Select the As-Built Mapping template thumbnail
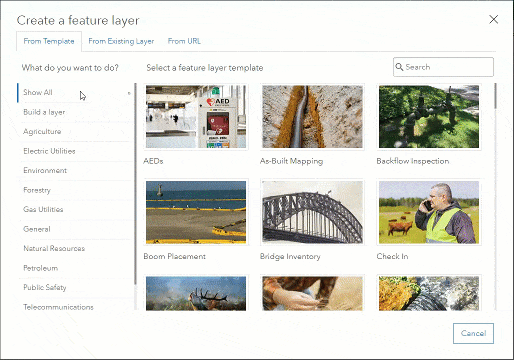The height and width of the screenshot is (360, 514). 312,117
